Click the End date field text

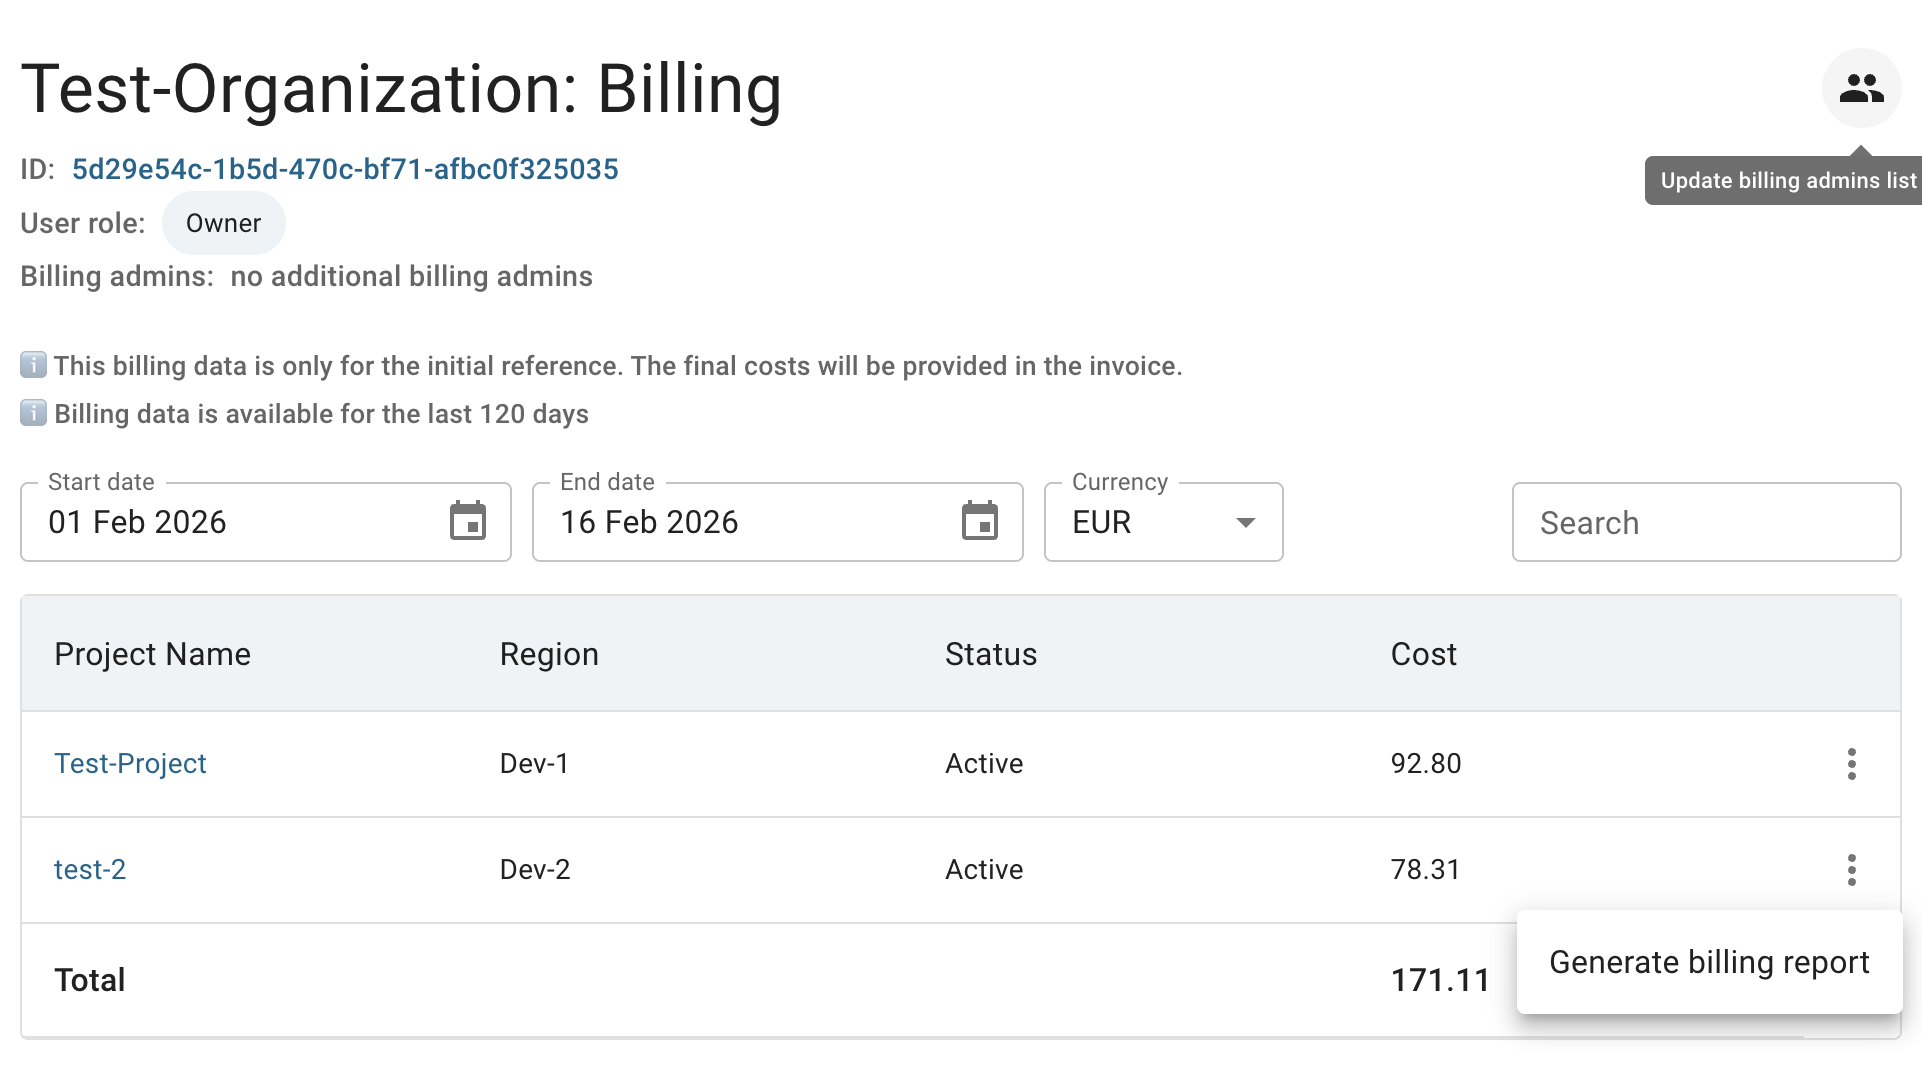click(x=649, y=522)
